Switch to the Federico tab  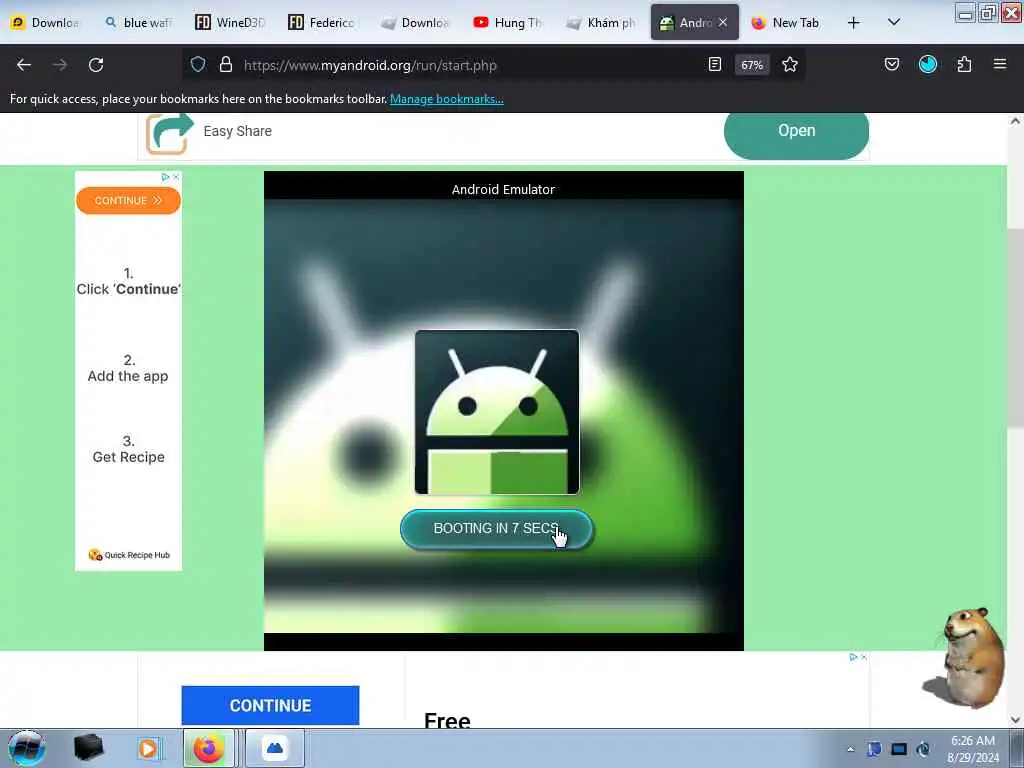click(324, 23)
